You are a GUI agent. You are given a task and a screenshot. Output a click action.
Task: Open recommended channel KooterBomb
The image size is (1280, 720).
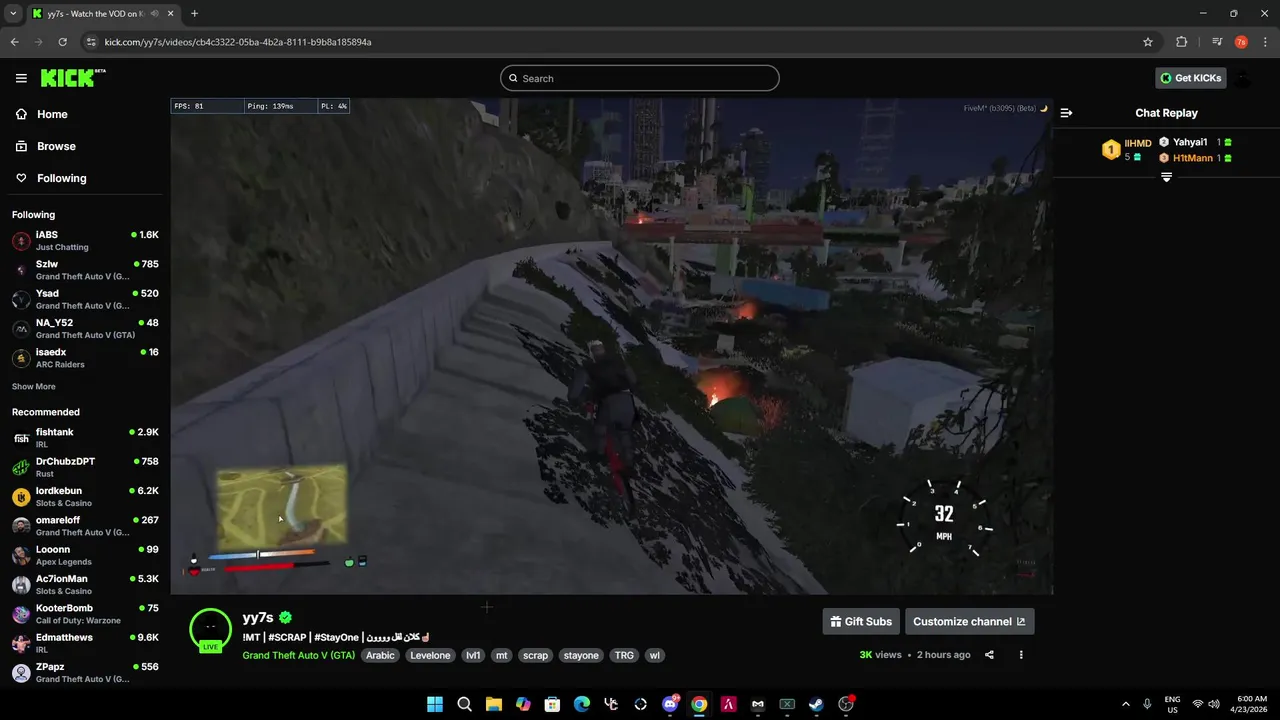85,614
